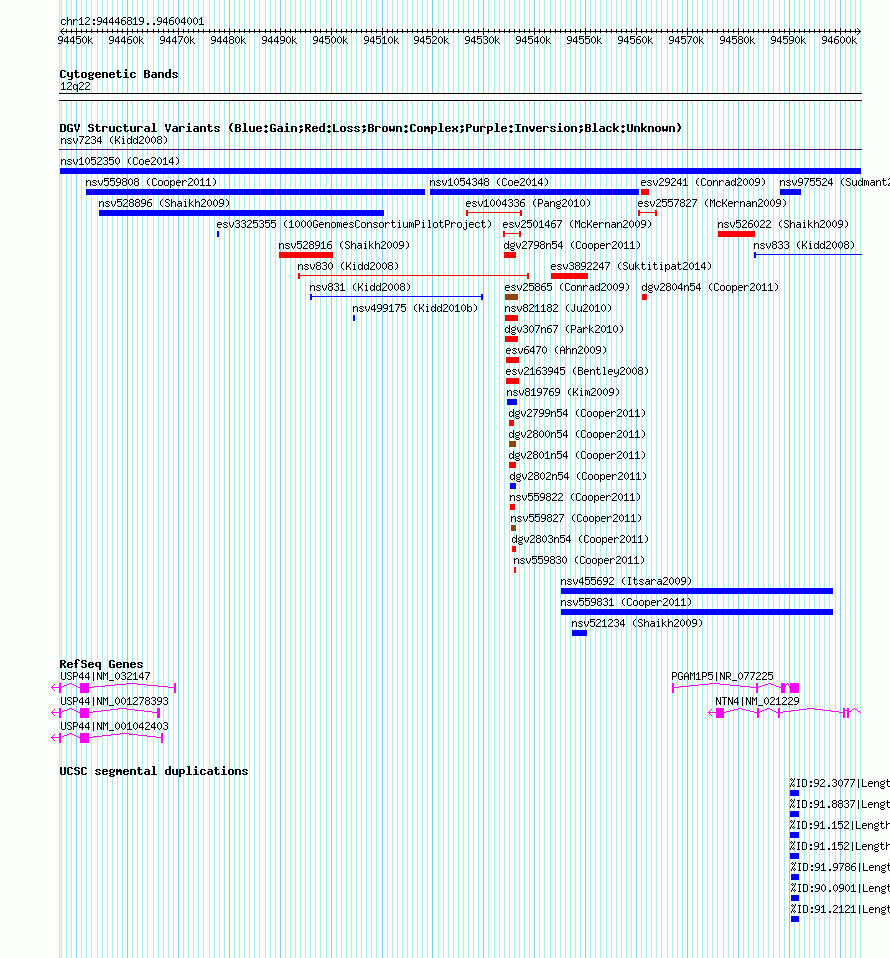Image resolution: width=890 pixels, height=958 pixels.
Task: Select esv6470 (Ahn2009) label
Action: [x=556, y=350]
